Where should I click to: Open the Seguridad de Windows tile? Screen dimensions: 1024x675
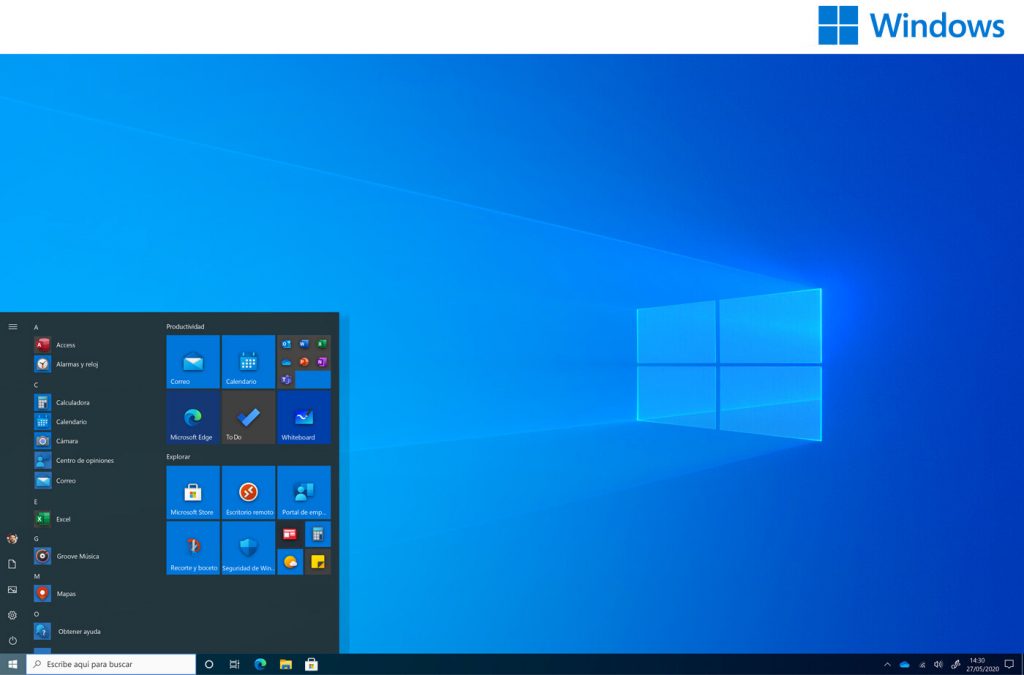[248, 548]
